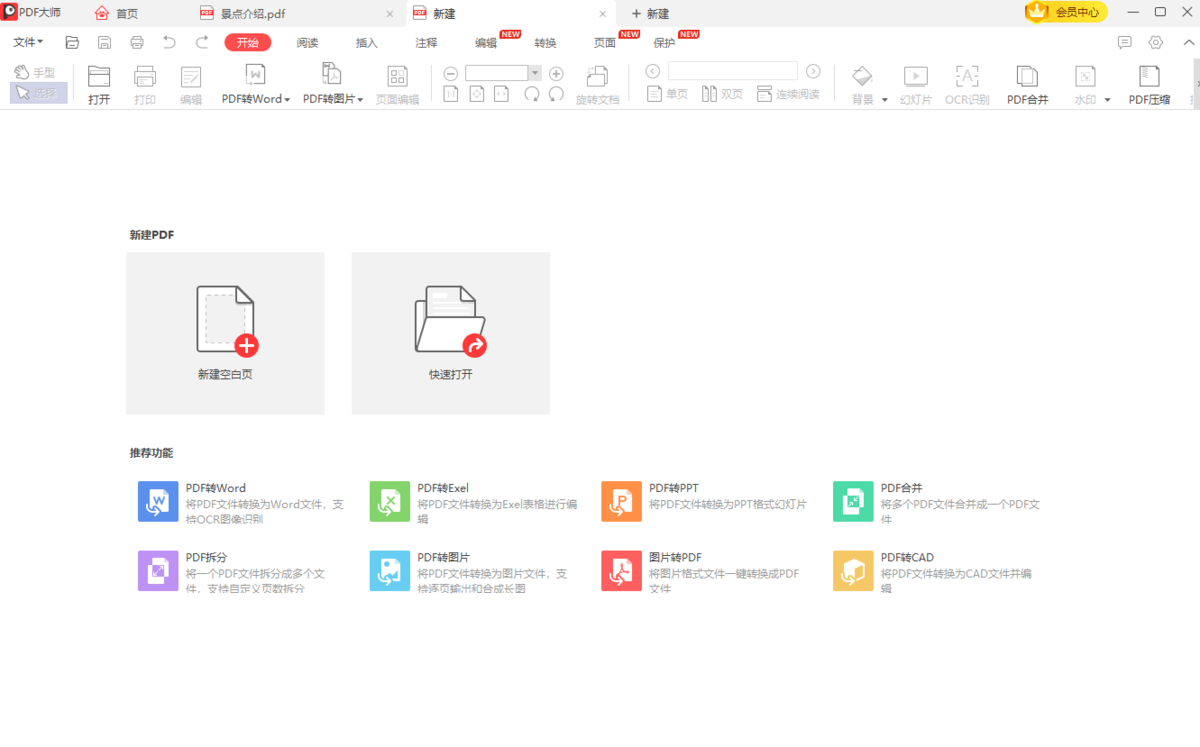The width and height of the screenshot is (1200, 747).
Task: Click the 旋转文档 rotate document icon
Action: point(597,83)
